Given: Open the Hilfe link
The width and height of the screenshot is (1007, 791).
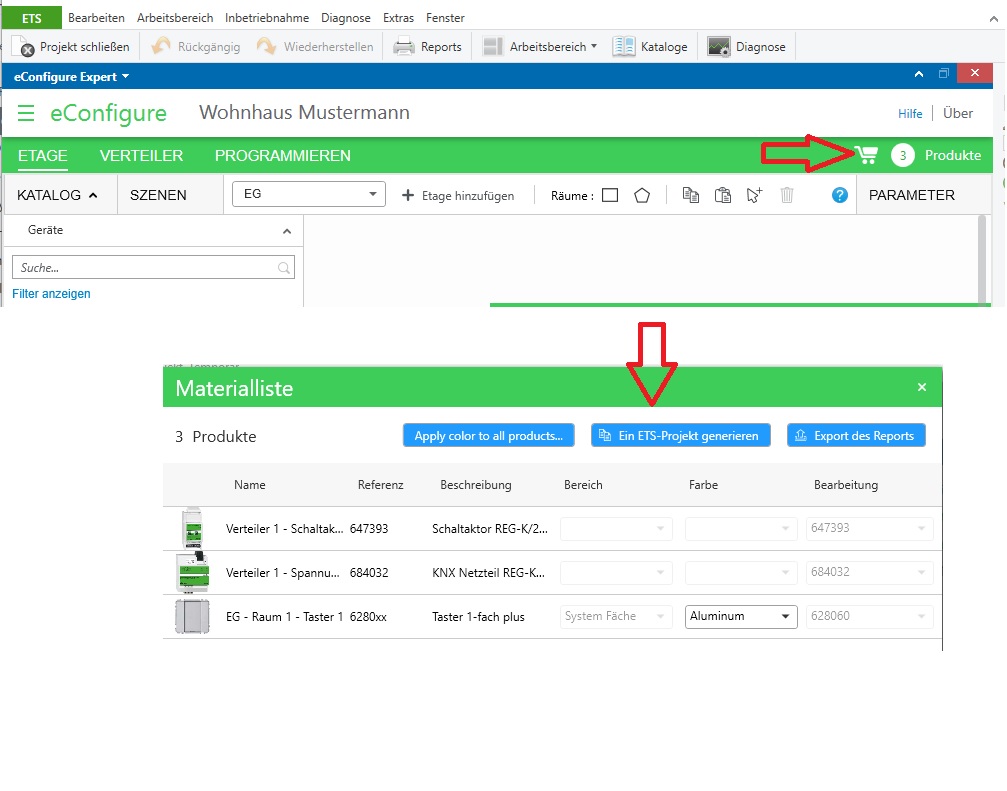Looking at the screenshot, I should [910, 114].
